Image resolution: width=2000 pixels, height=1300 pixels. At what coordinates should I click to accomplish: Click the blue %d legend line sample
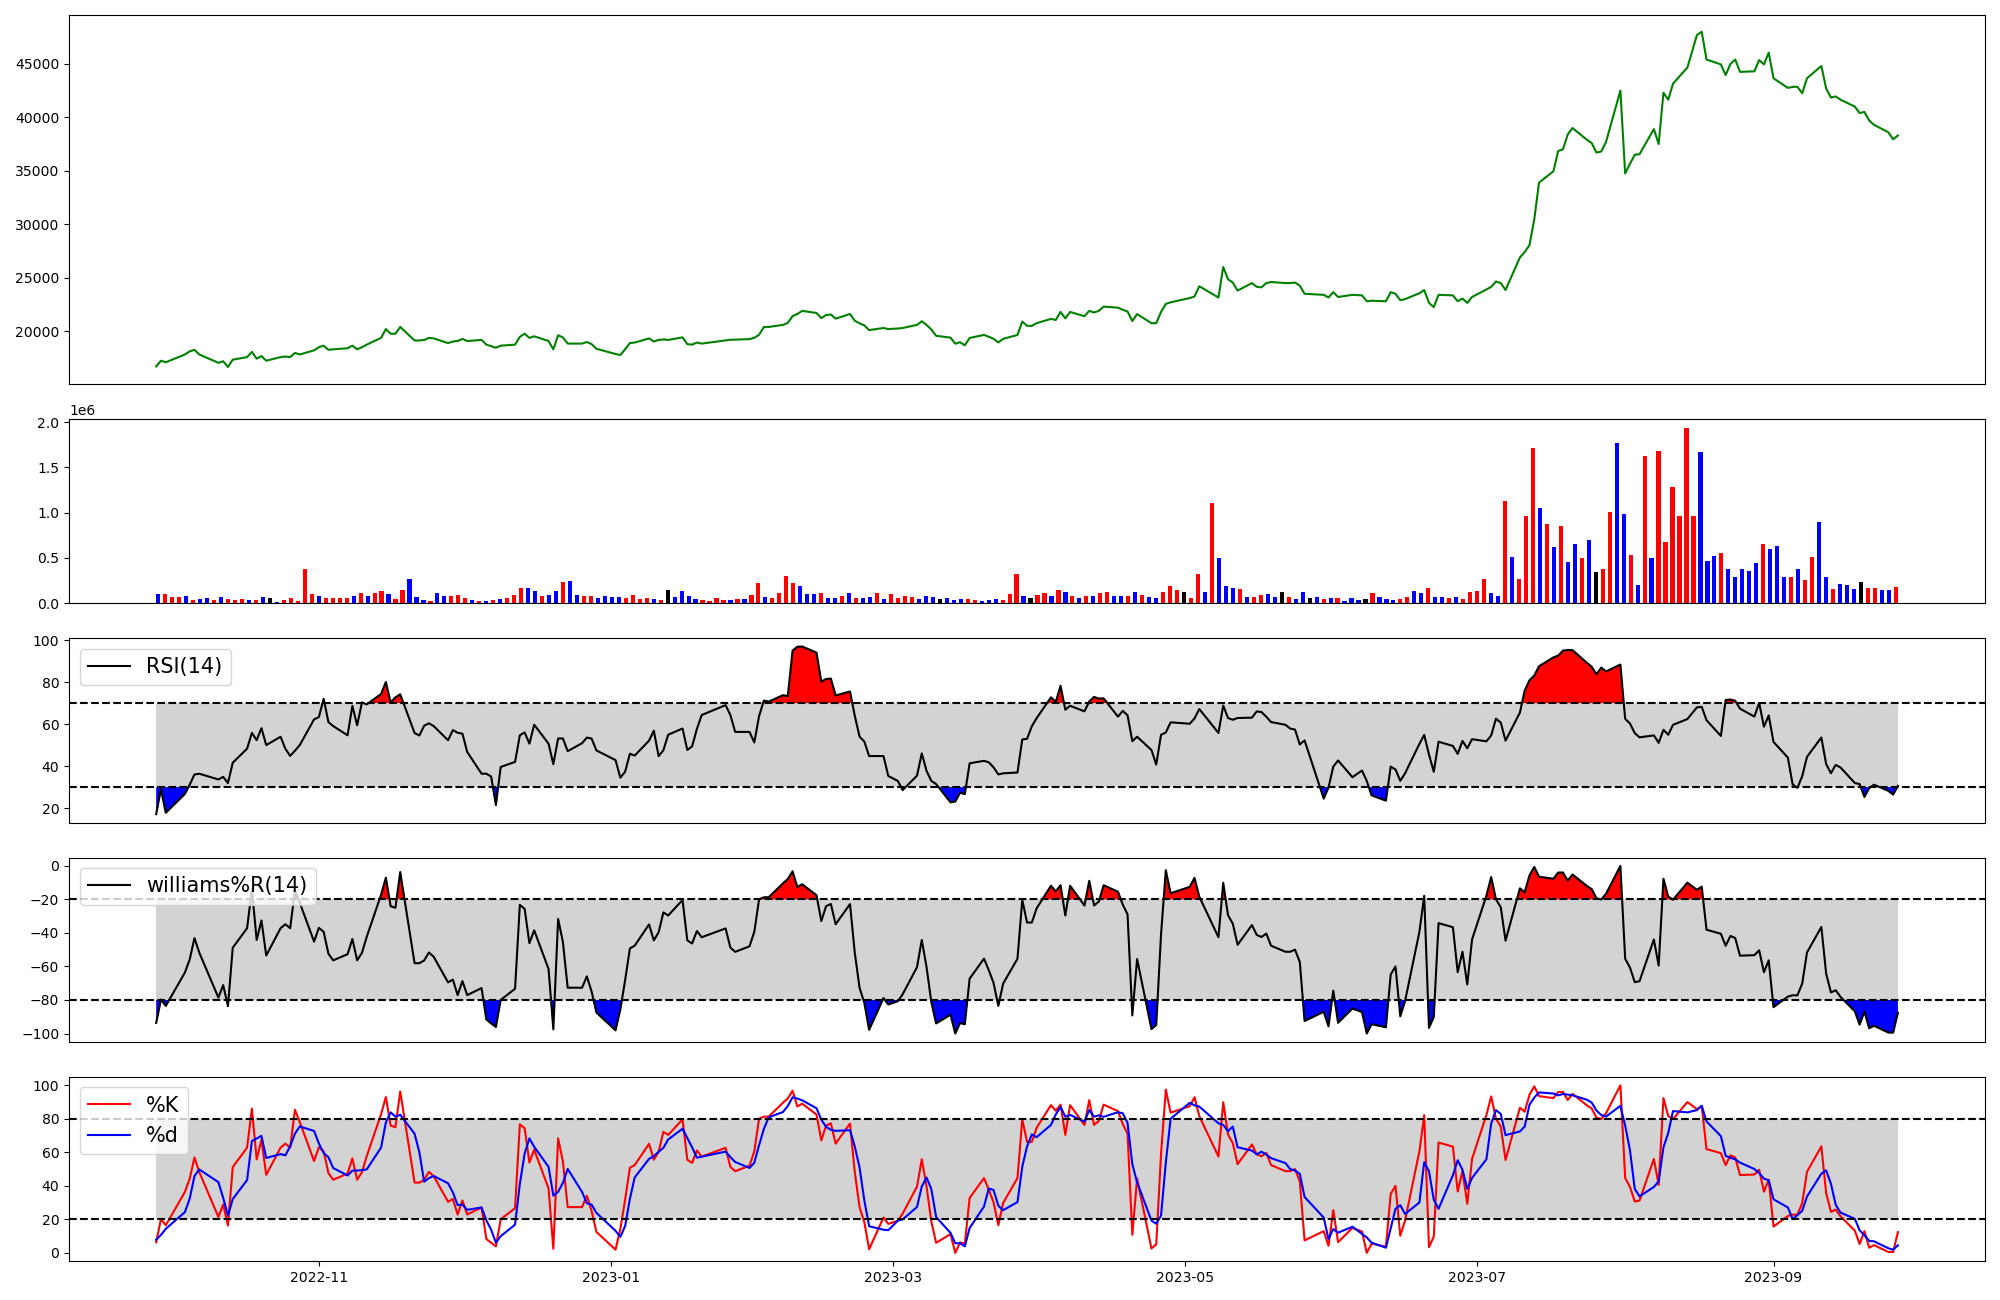point(109,1135)
